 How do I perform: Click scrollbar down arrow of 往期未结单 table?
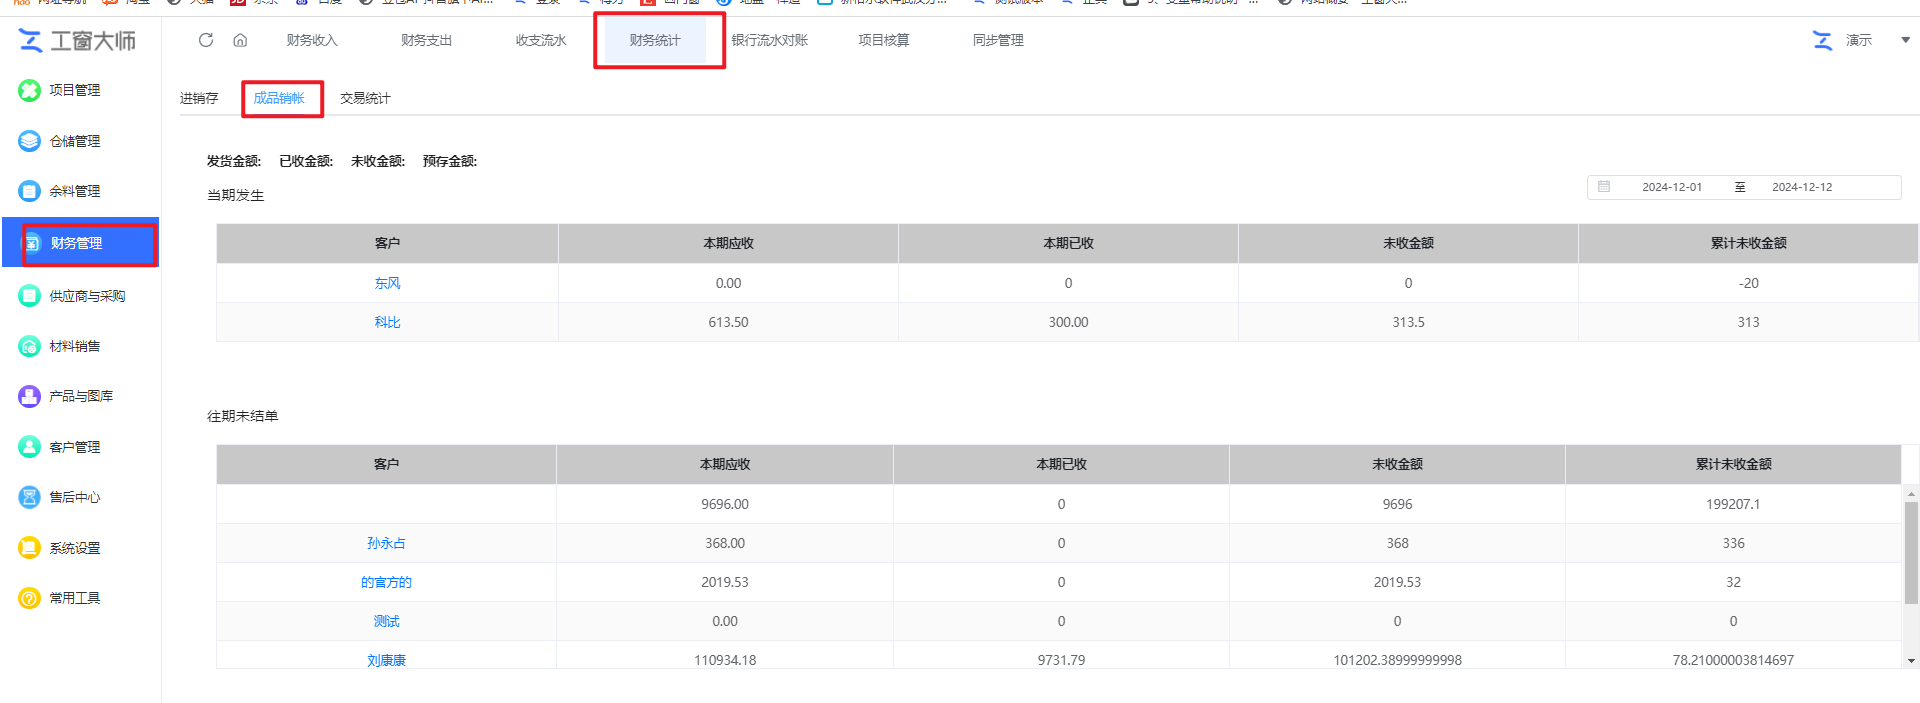click(1911, 661)
